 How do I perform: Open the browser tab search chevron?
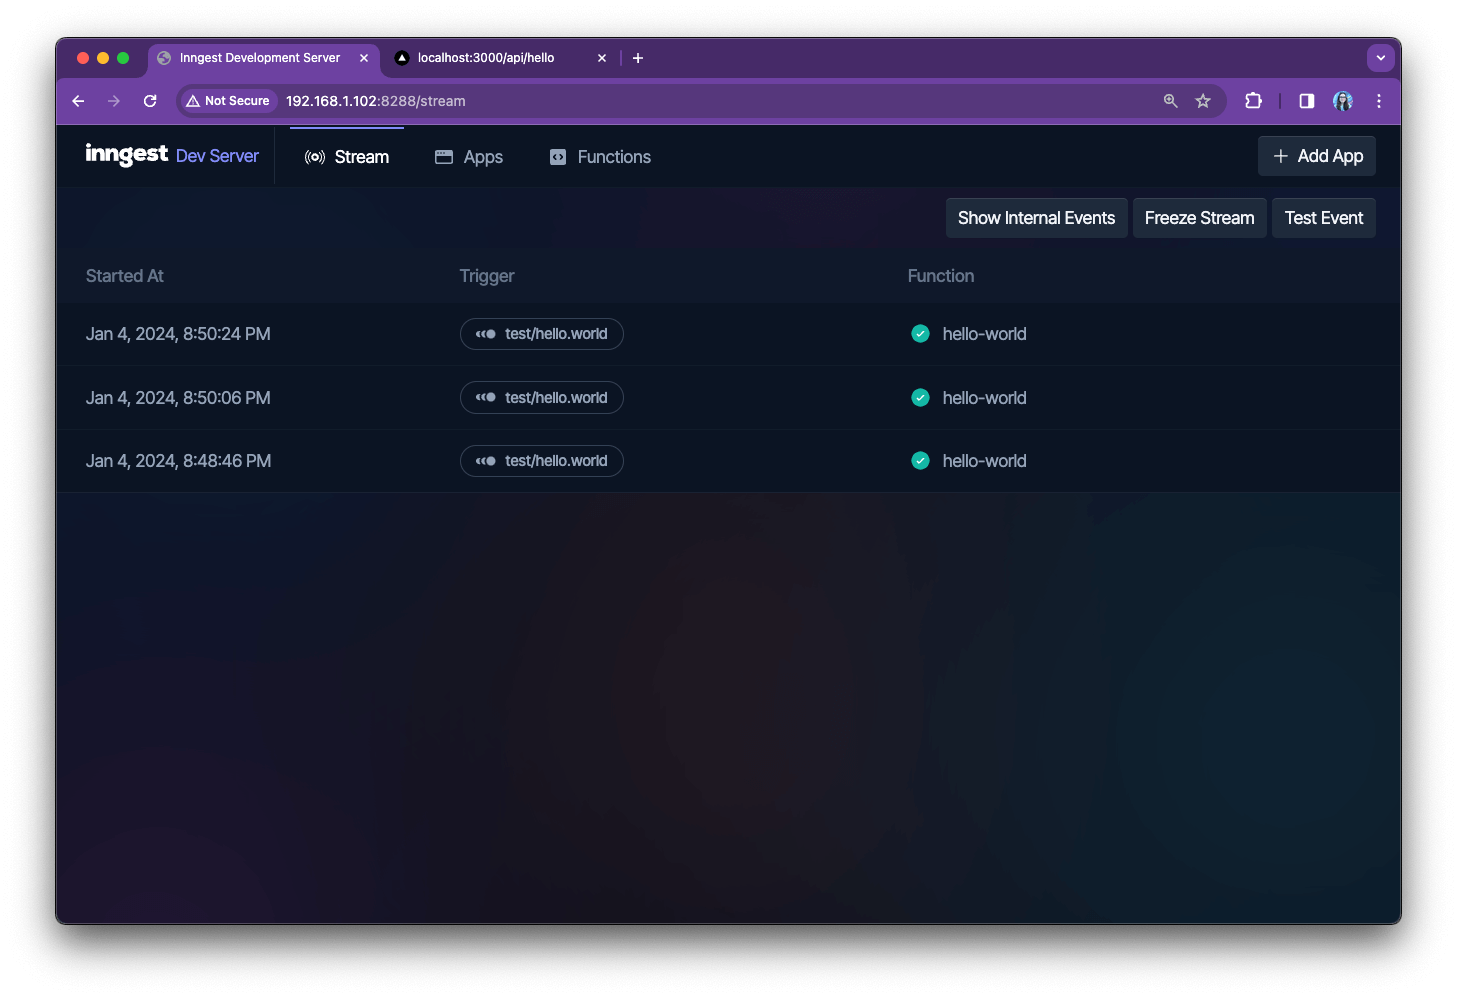tap(1381, 57)
